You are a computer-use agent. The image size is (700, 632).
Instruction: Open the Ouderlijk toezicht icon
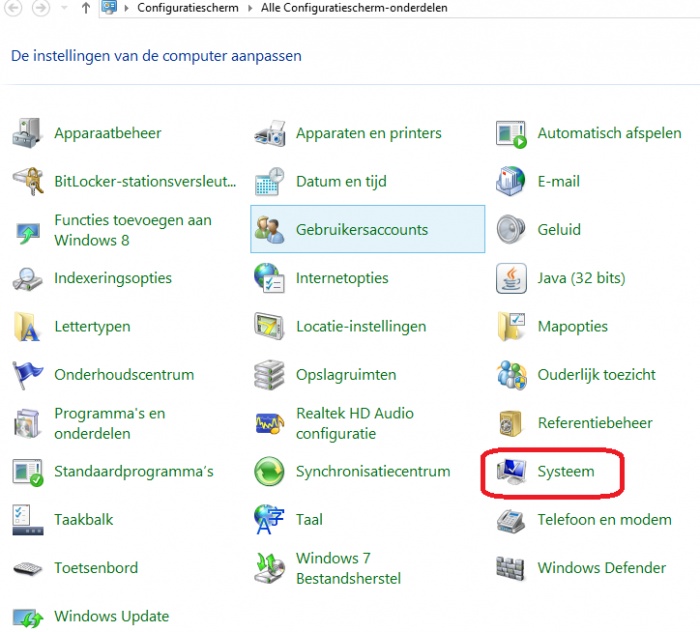tap(511, 374)
